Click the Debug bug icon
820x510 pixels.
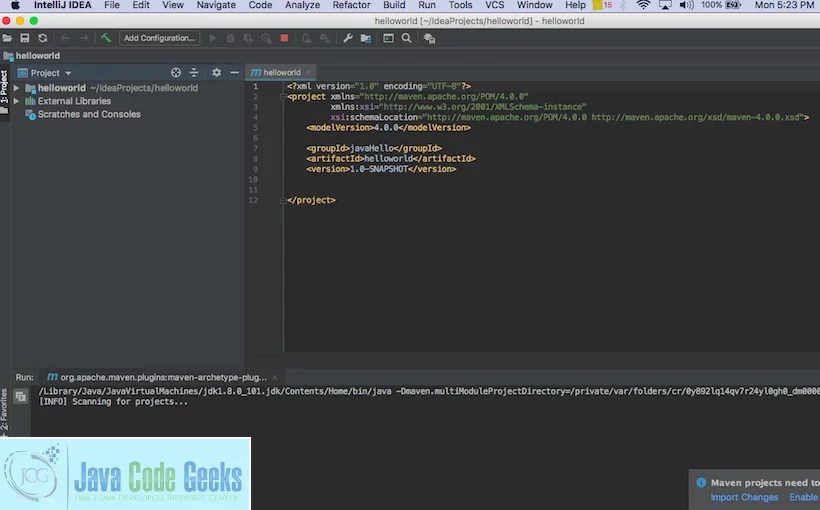click(230, 38)
